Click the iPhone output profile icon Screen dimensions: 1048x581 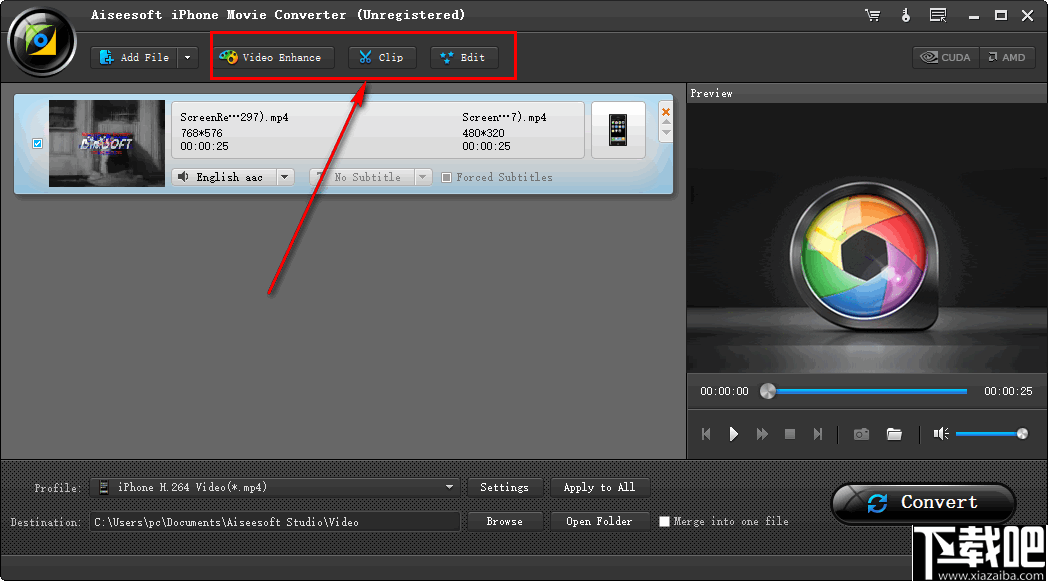click(618, 130)
